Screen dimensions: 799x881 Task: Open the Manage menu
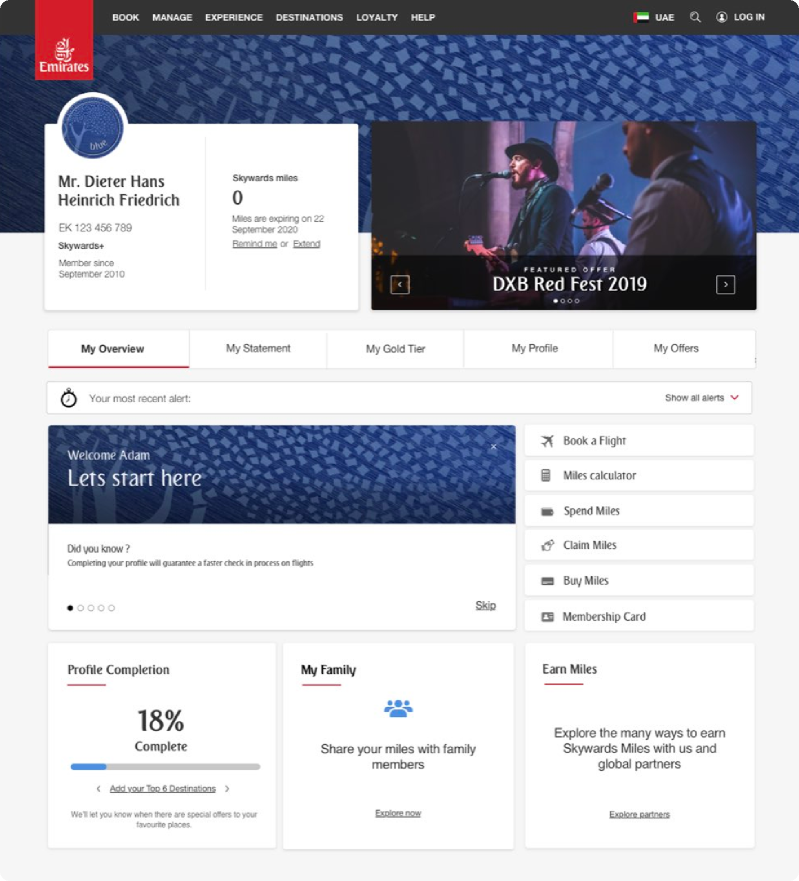pos(172,17)
